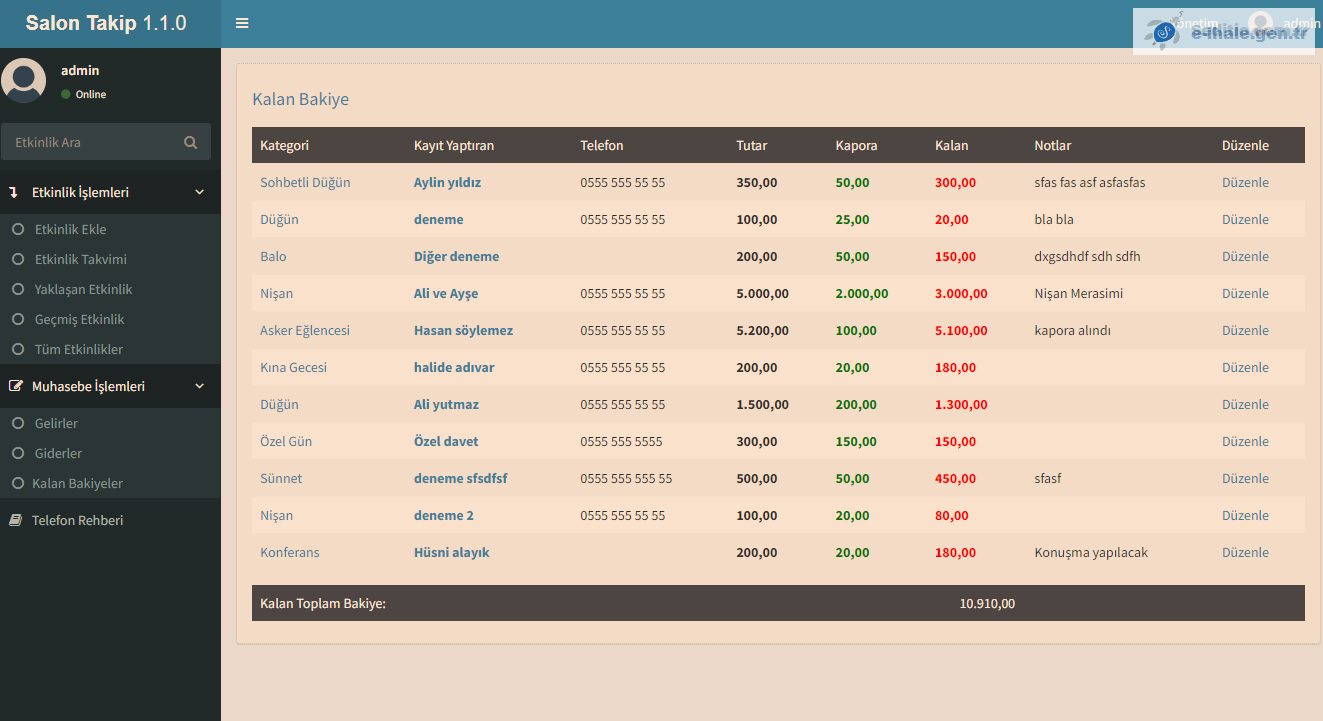Click the book icon beside Telefon Rehberi
This screenshot has width=1323, height=721.
[15, 520]
